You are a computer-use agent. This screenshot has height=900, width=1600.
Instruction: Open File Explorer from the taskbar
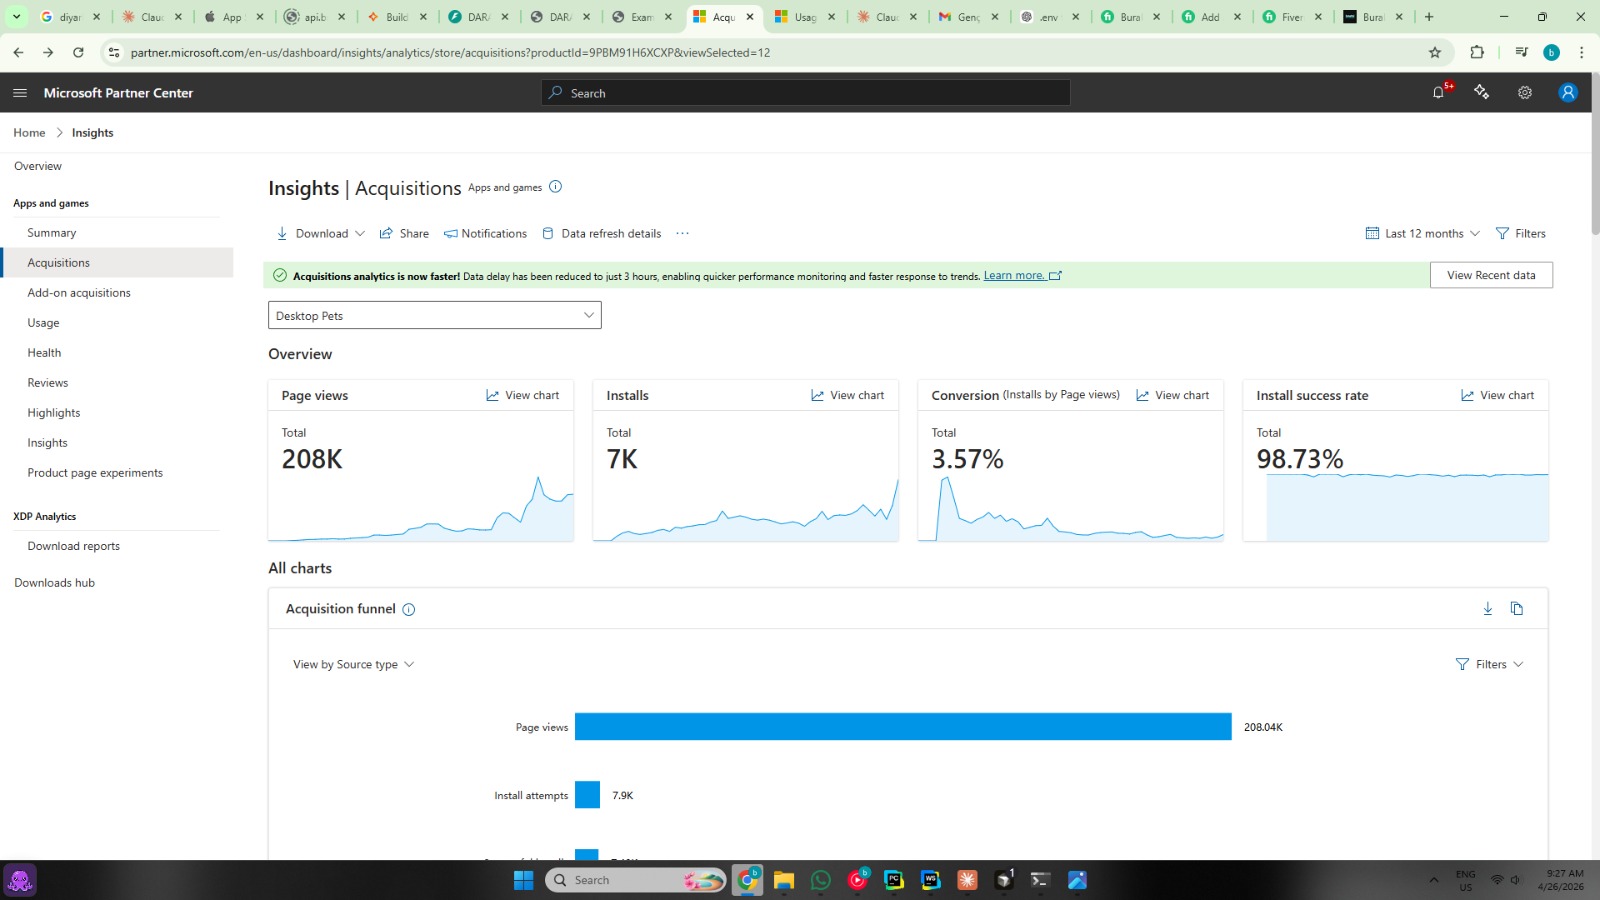coord(784,880)
